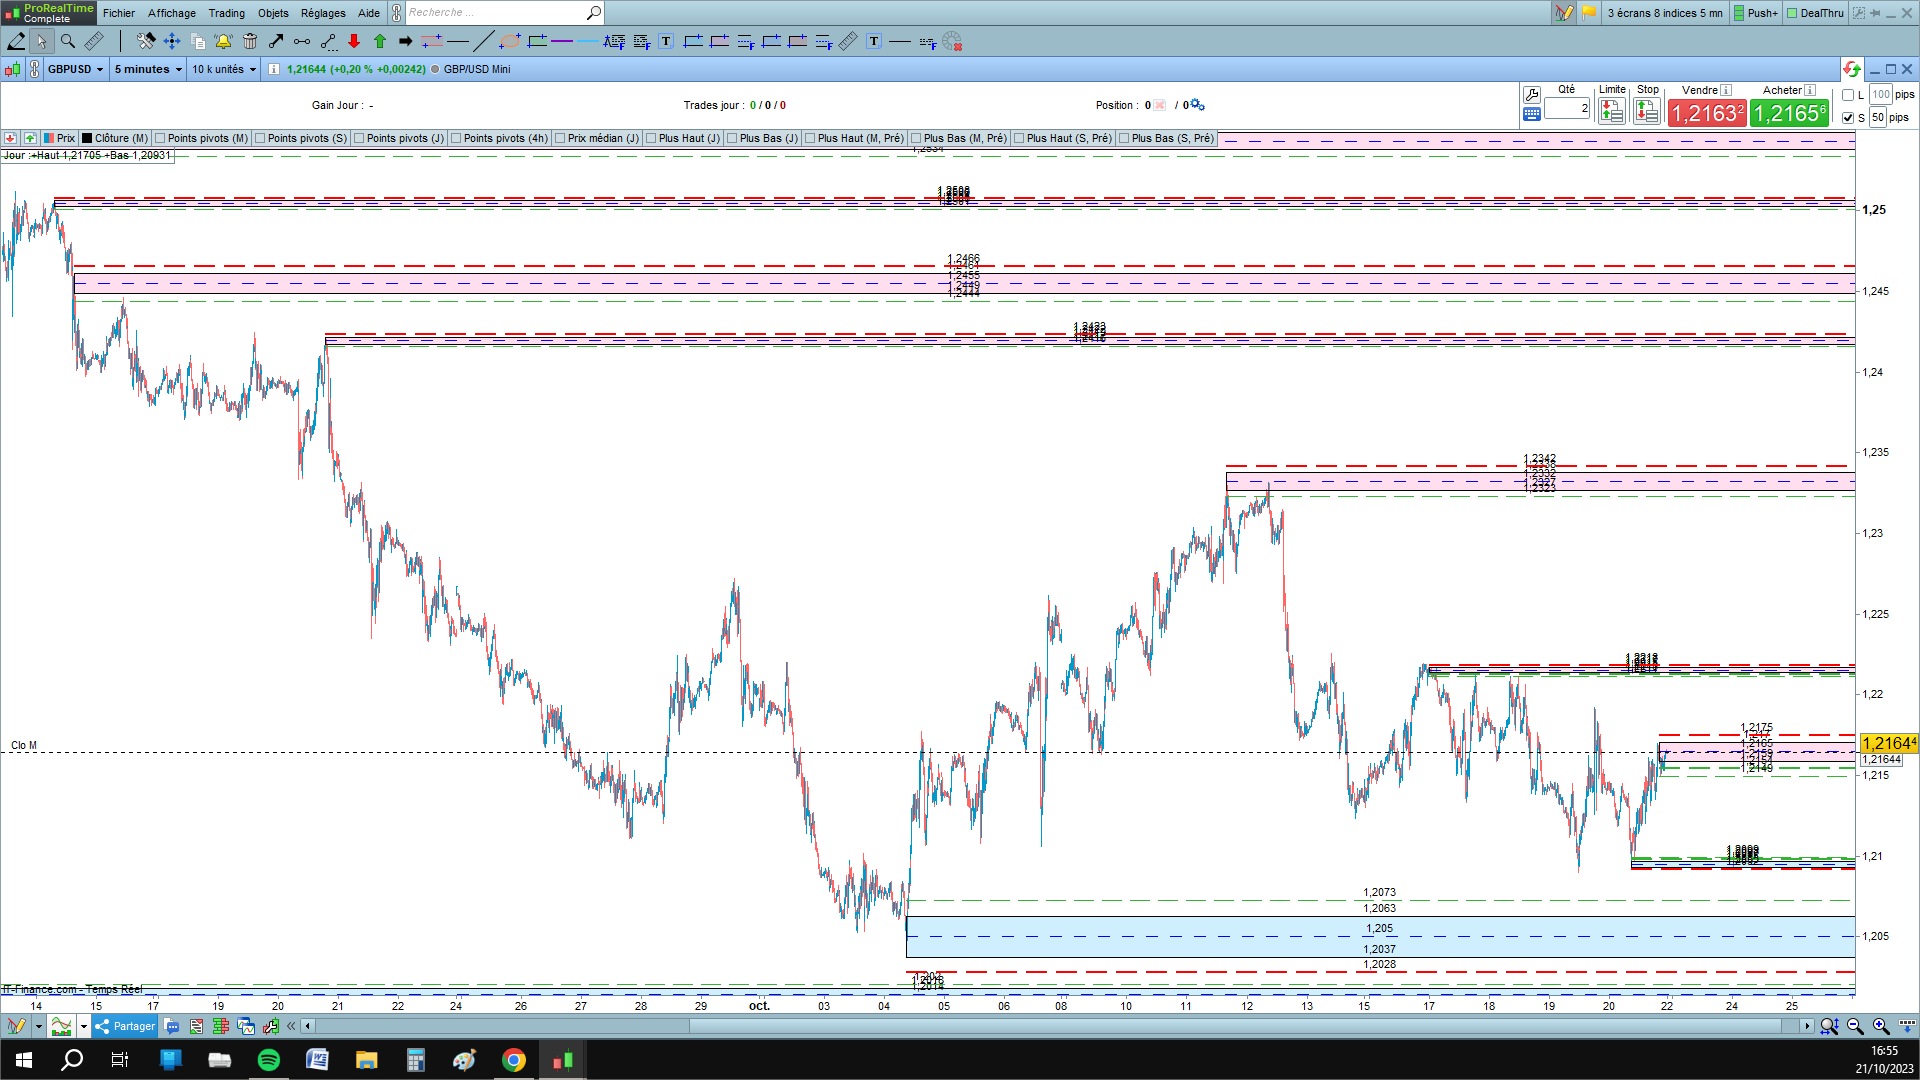This screenshot has width=1920, height=1080.
Task: Open the wrench order settings icon
Action: (1531, 95)
